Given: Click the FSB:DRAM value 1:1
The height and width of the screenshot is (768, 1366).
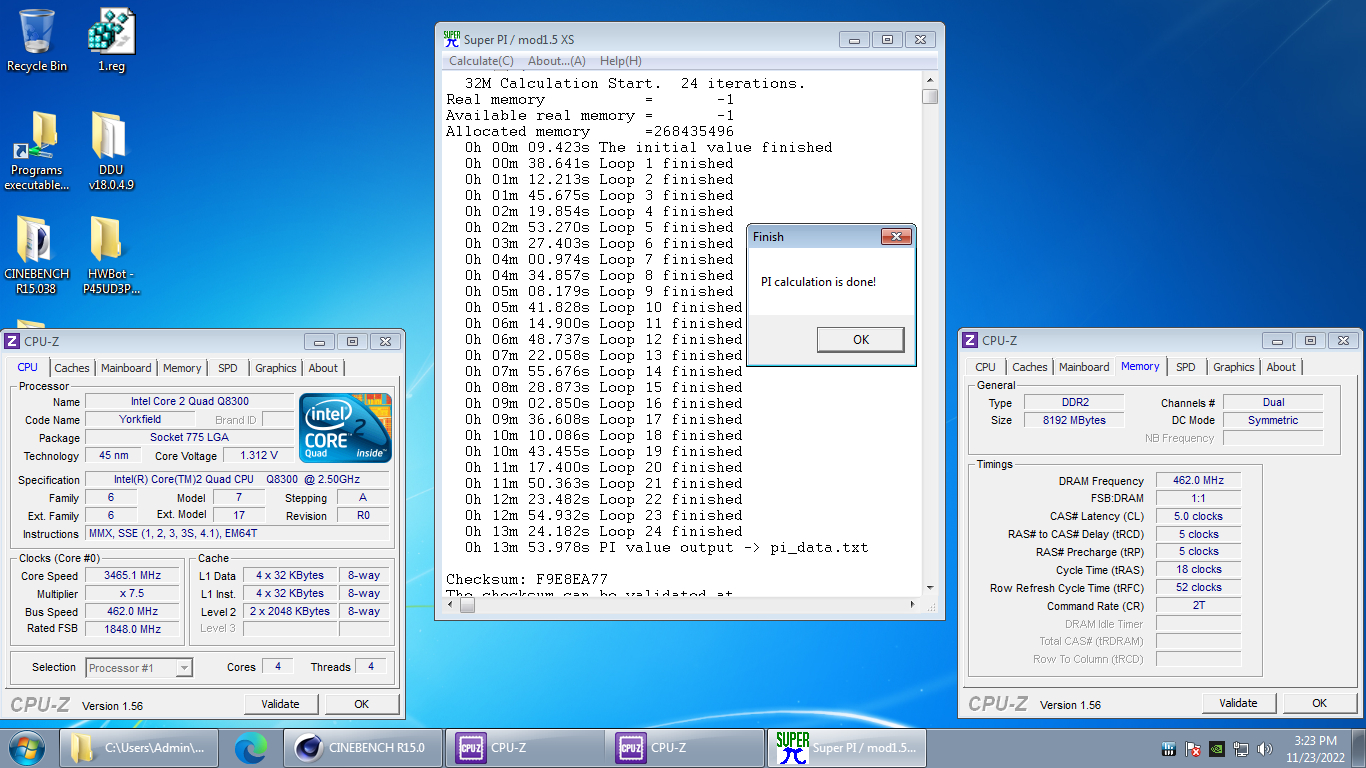Looking at the screenshot, I should point(1198,499).
